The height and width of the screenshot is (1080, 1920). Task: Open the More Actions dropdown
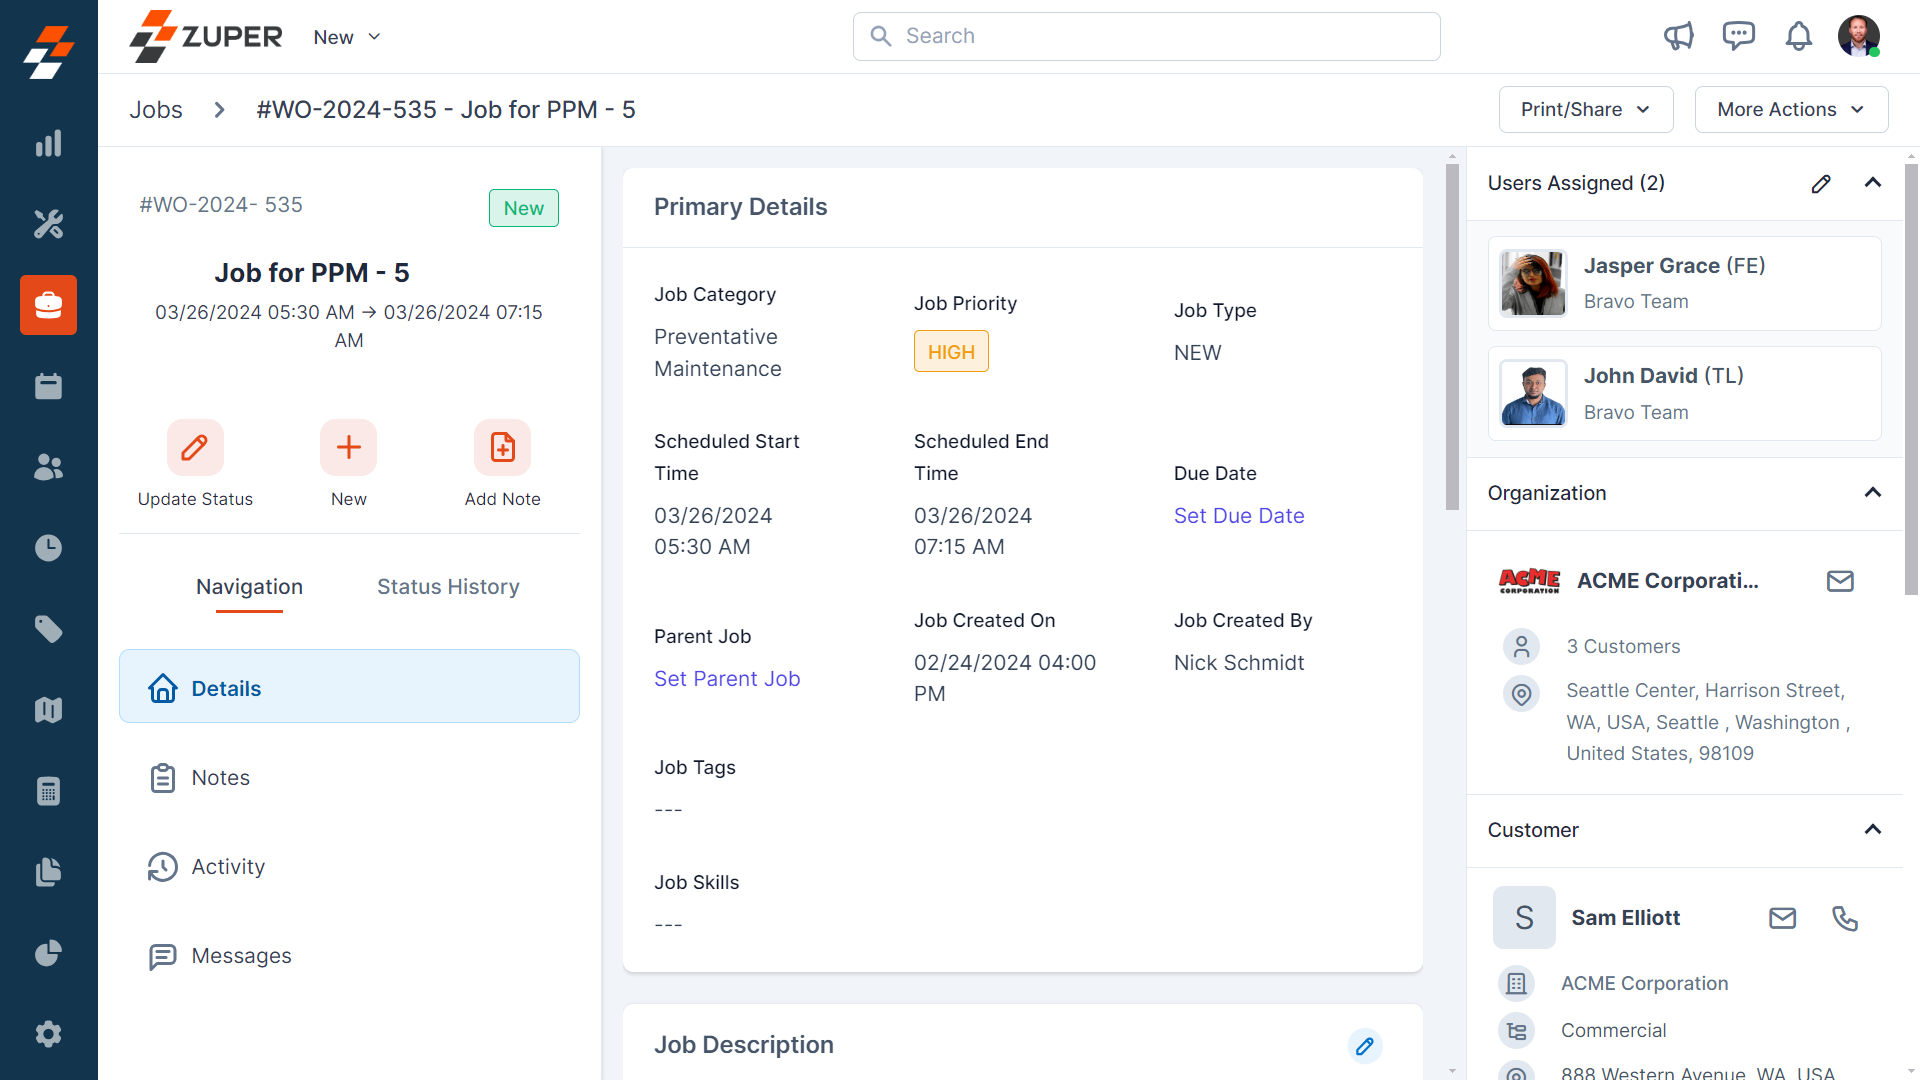click(x=1791, y=109)
